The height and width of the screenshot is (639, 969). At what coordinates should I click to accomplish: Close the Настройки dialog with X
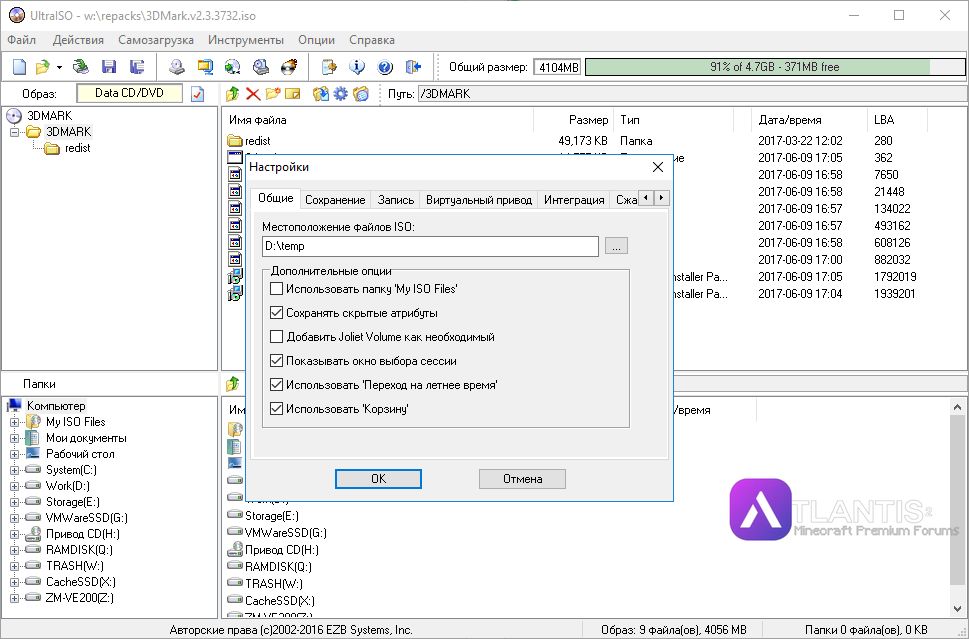pos(658,167)
